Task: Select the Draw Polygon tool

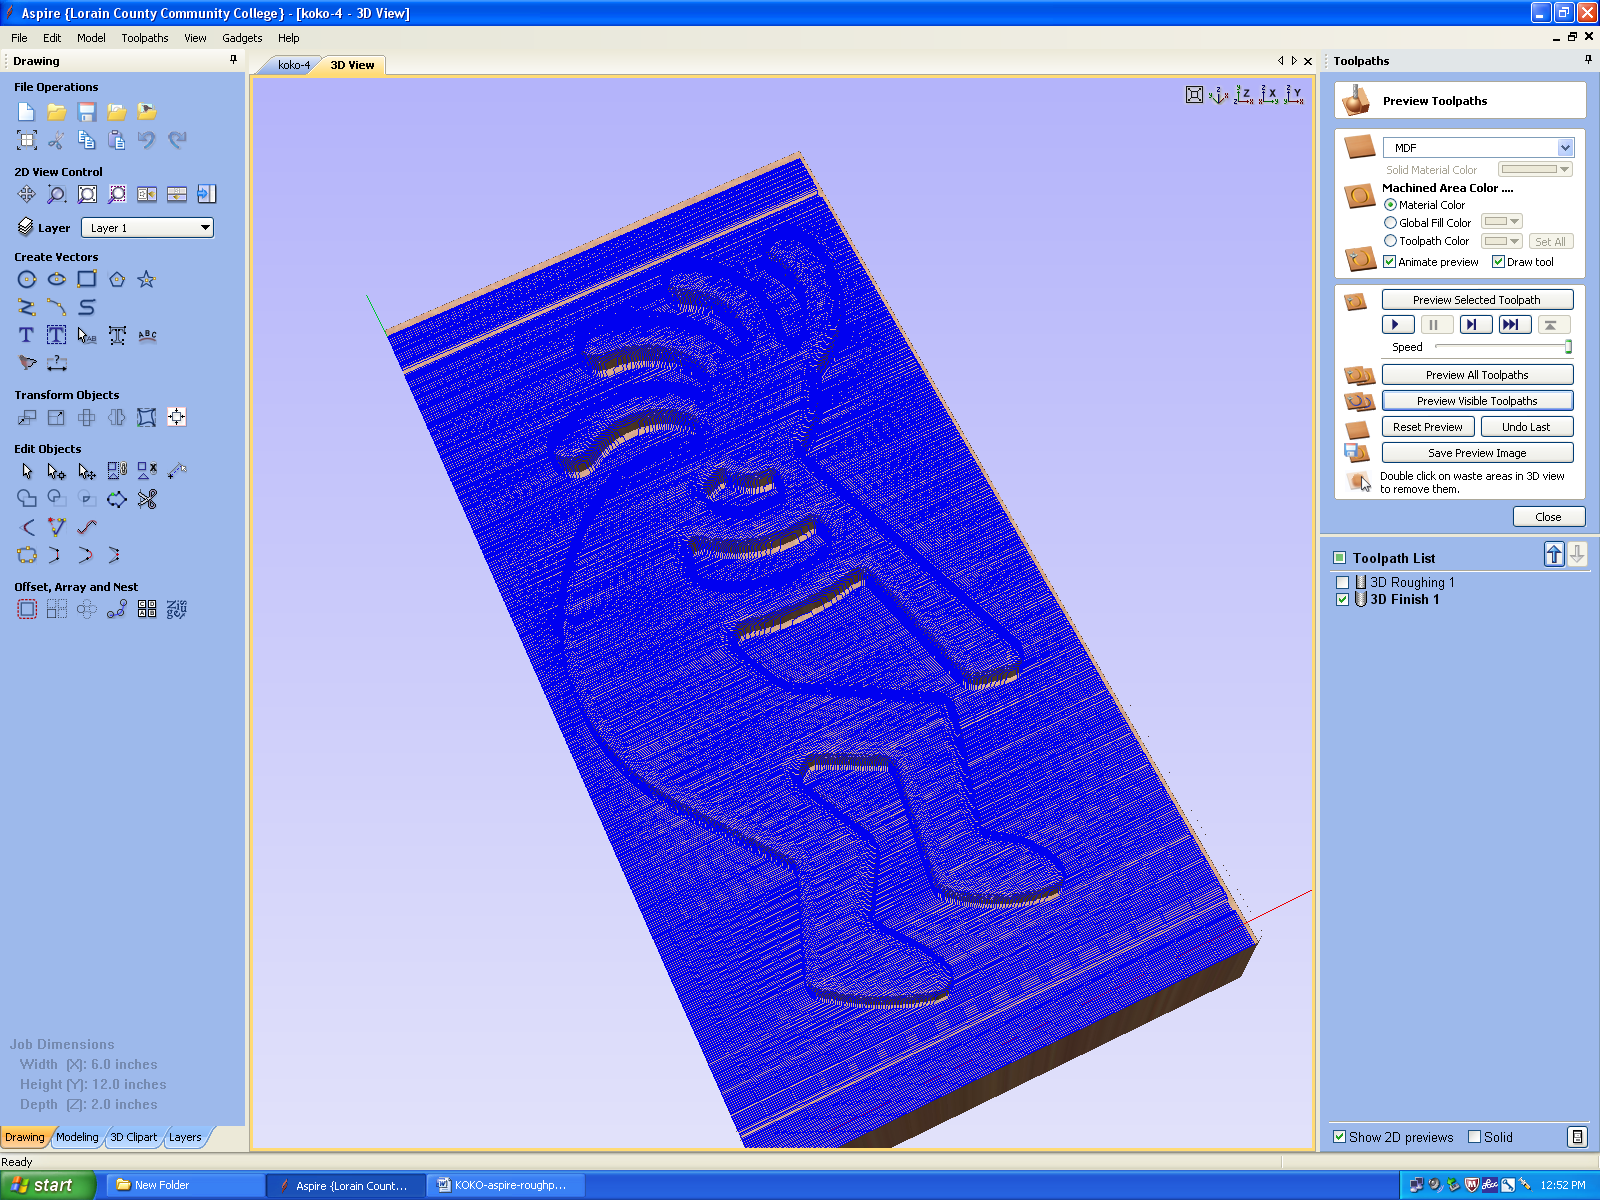Action: click(x=117, y=279)
